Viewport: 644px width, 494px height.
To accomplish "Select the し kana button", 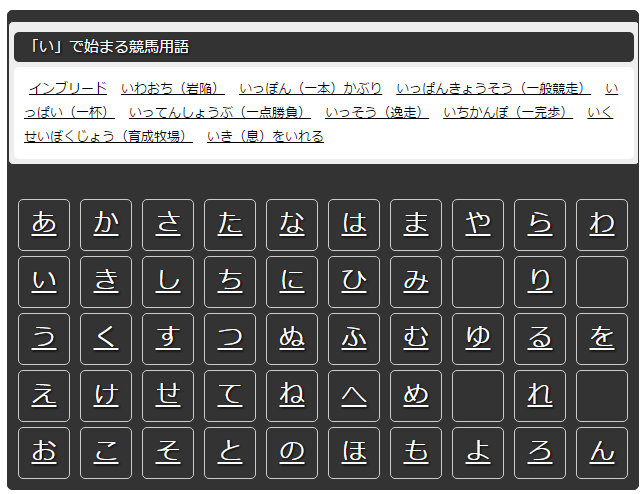I will pyautogui.click(x=168, y=282).
